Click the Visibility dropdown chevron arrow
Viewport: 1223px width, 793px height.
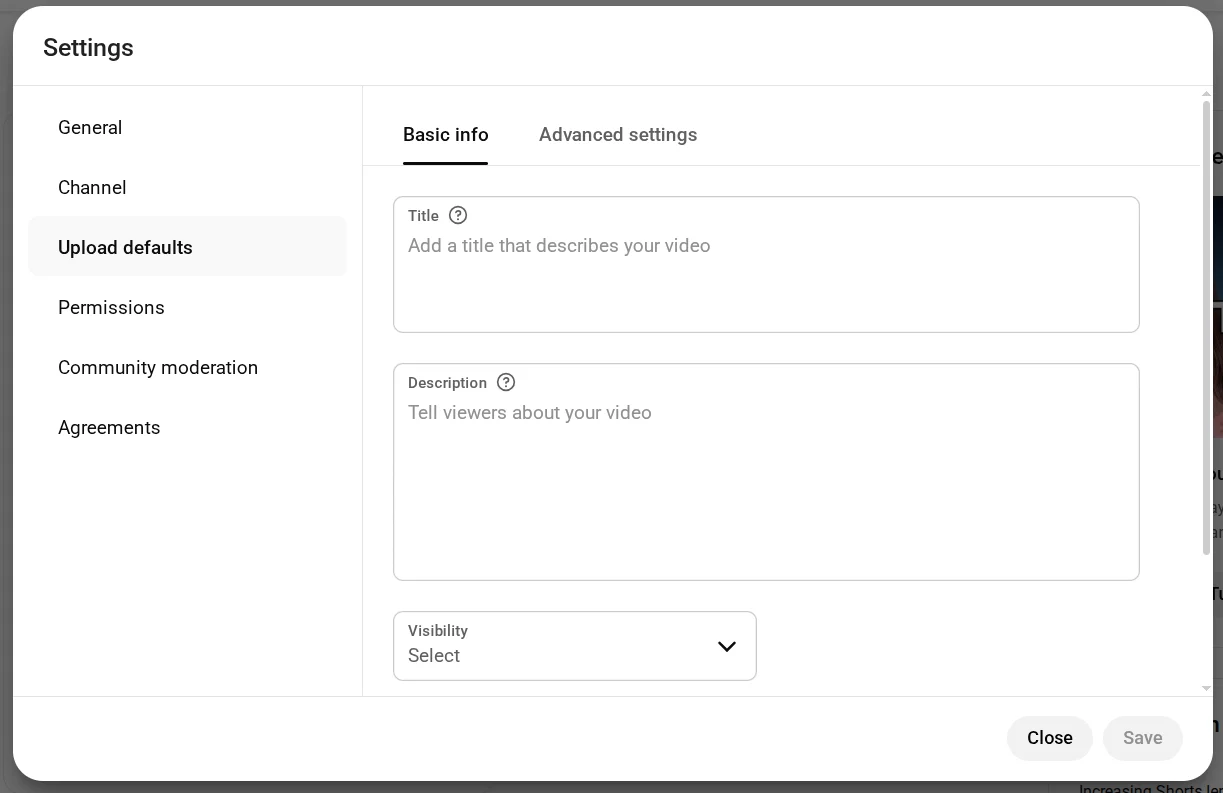coord(727,646)
